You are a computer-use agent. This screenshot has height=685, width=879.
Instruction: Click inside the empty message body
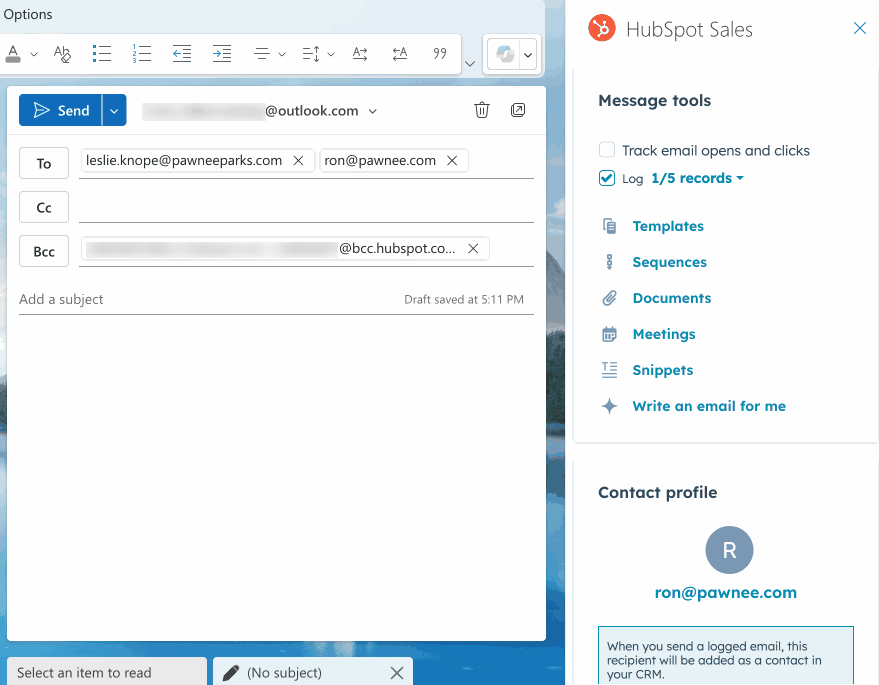(276, 476)
